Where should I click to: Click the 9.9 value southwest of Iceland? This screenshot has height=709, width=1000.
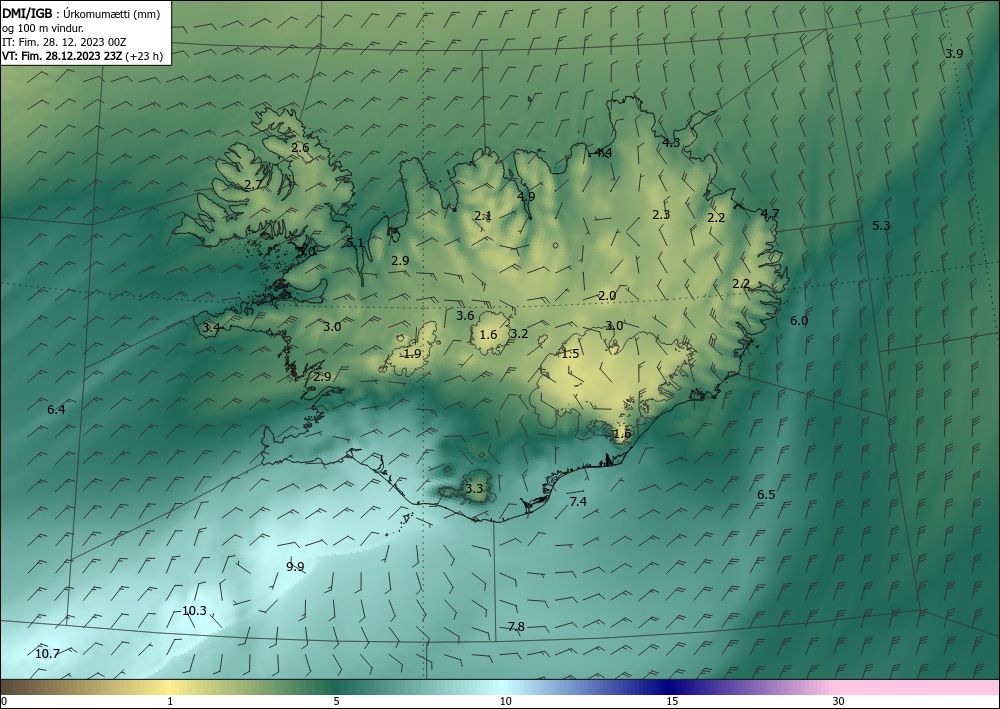(x=295, y=566)
